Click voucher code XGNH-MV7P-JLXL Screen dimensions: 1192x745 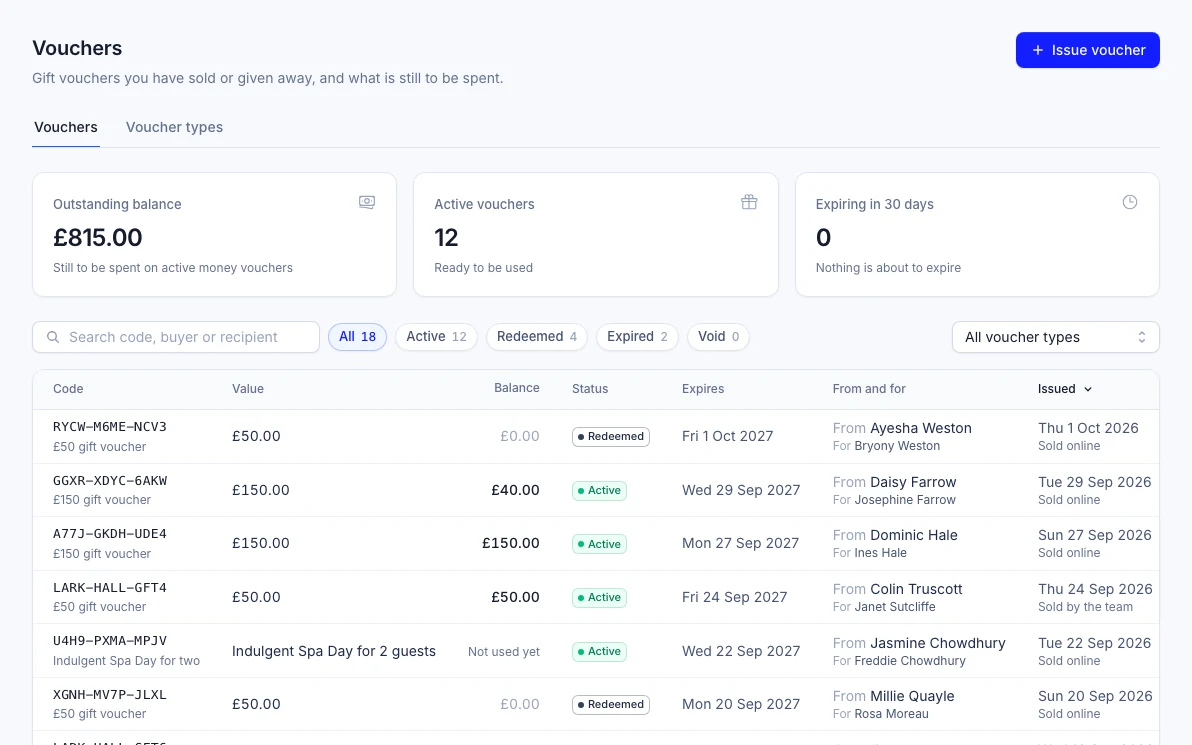click(109, 695)
